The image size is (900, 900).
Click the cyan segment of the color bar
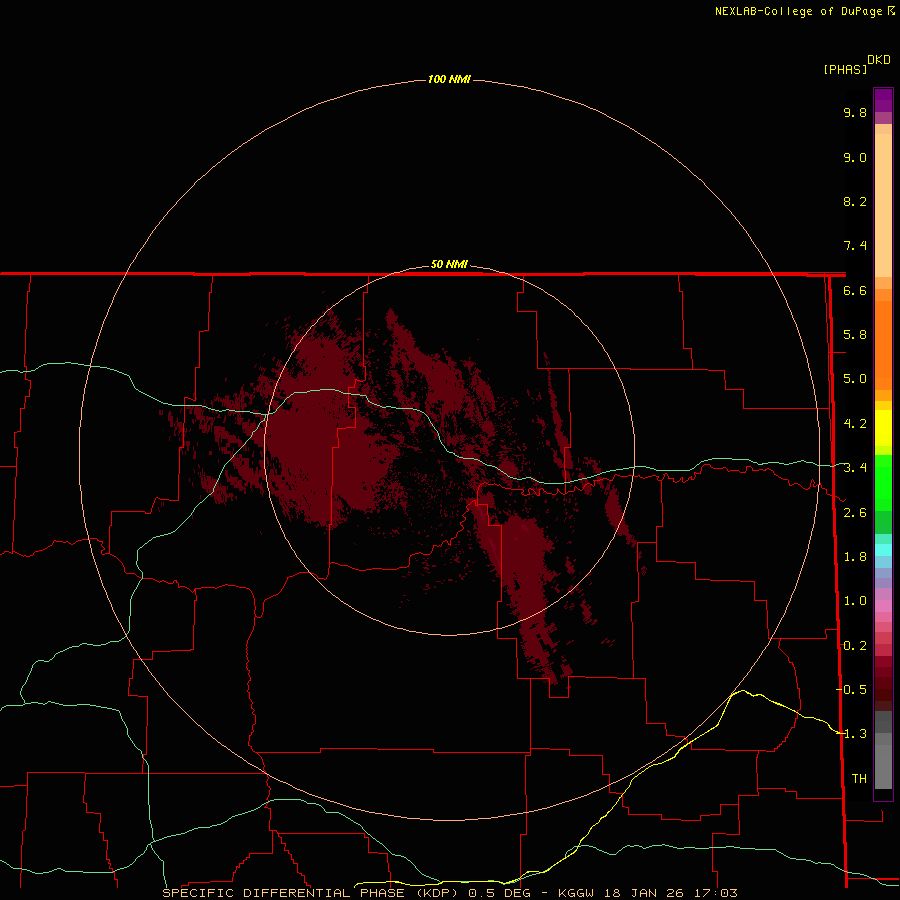click(x=883, y=549)
